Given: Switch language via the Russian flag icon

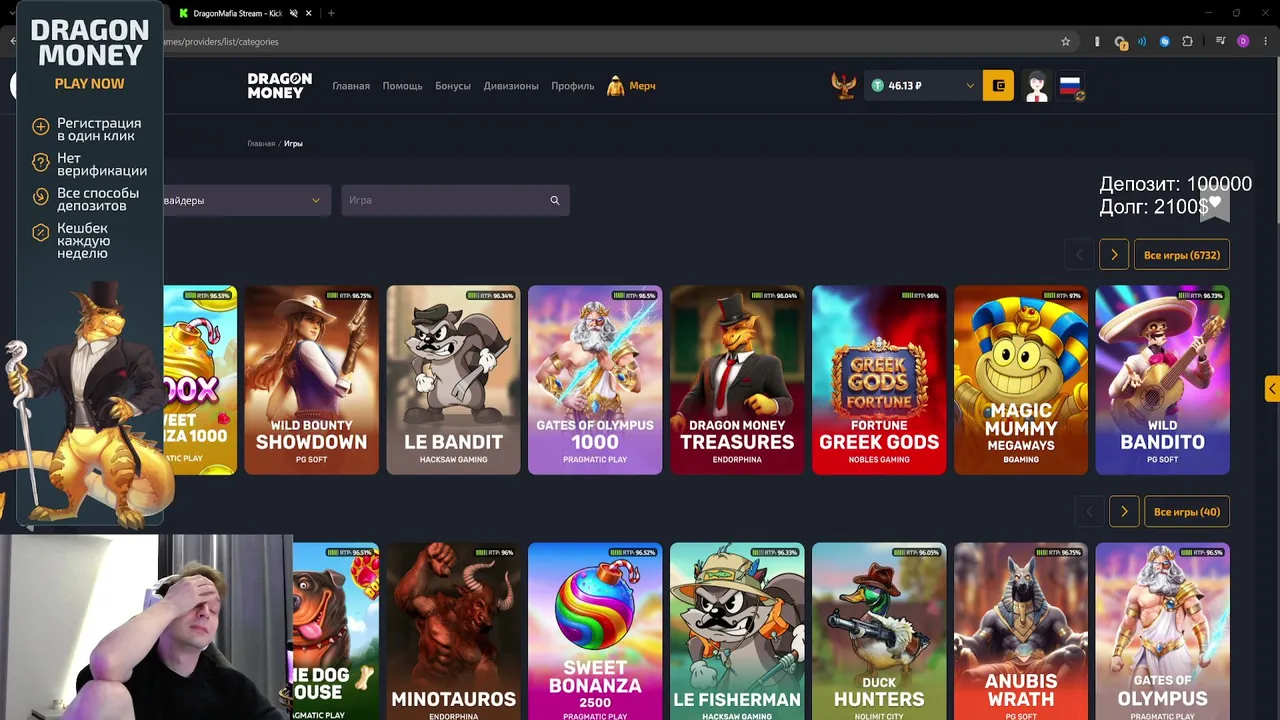Looking at the screenshot, I should click(1071, 86).
